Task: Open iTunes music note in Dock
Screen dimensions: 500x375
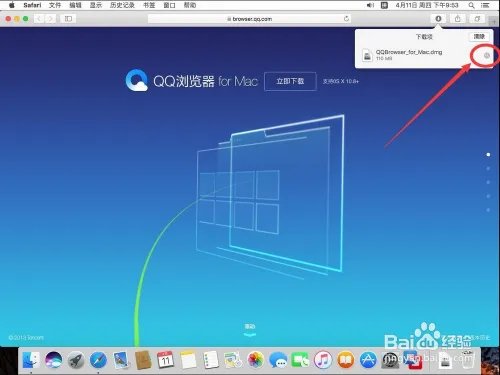Action: (x=323, y=360)
